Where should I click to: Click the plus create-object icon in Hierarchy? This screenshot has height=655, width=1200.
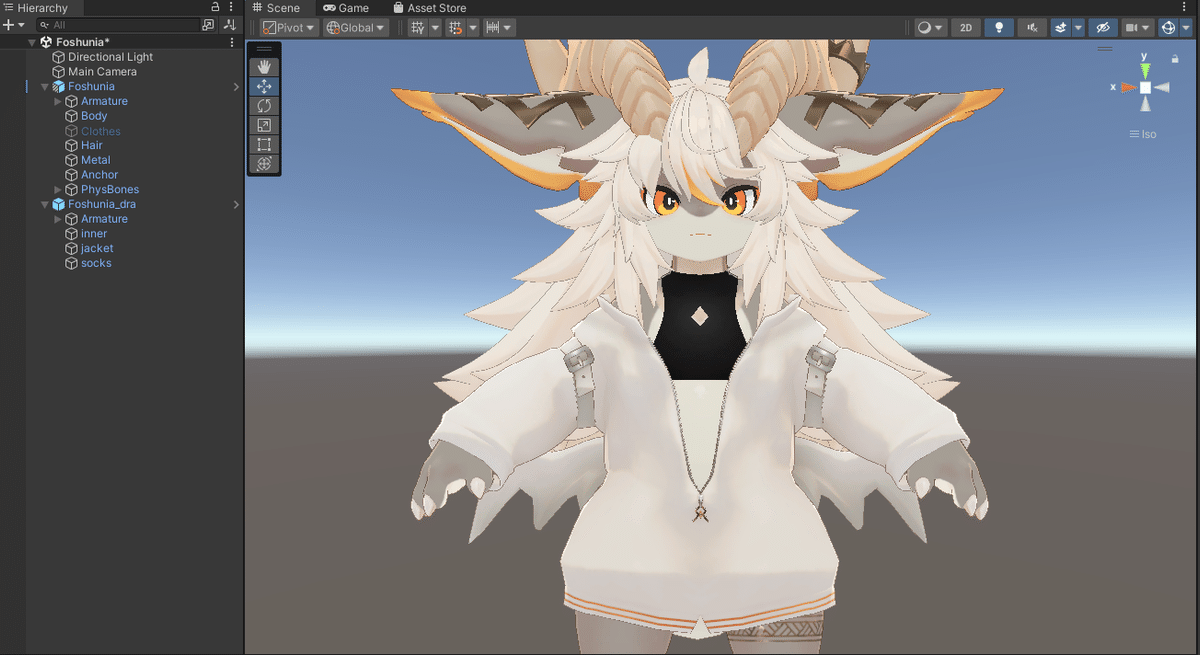8,25
